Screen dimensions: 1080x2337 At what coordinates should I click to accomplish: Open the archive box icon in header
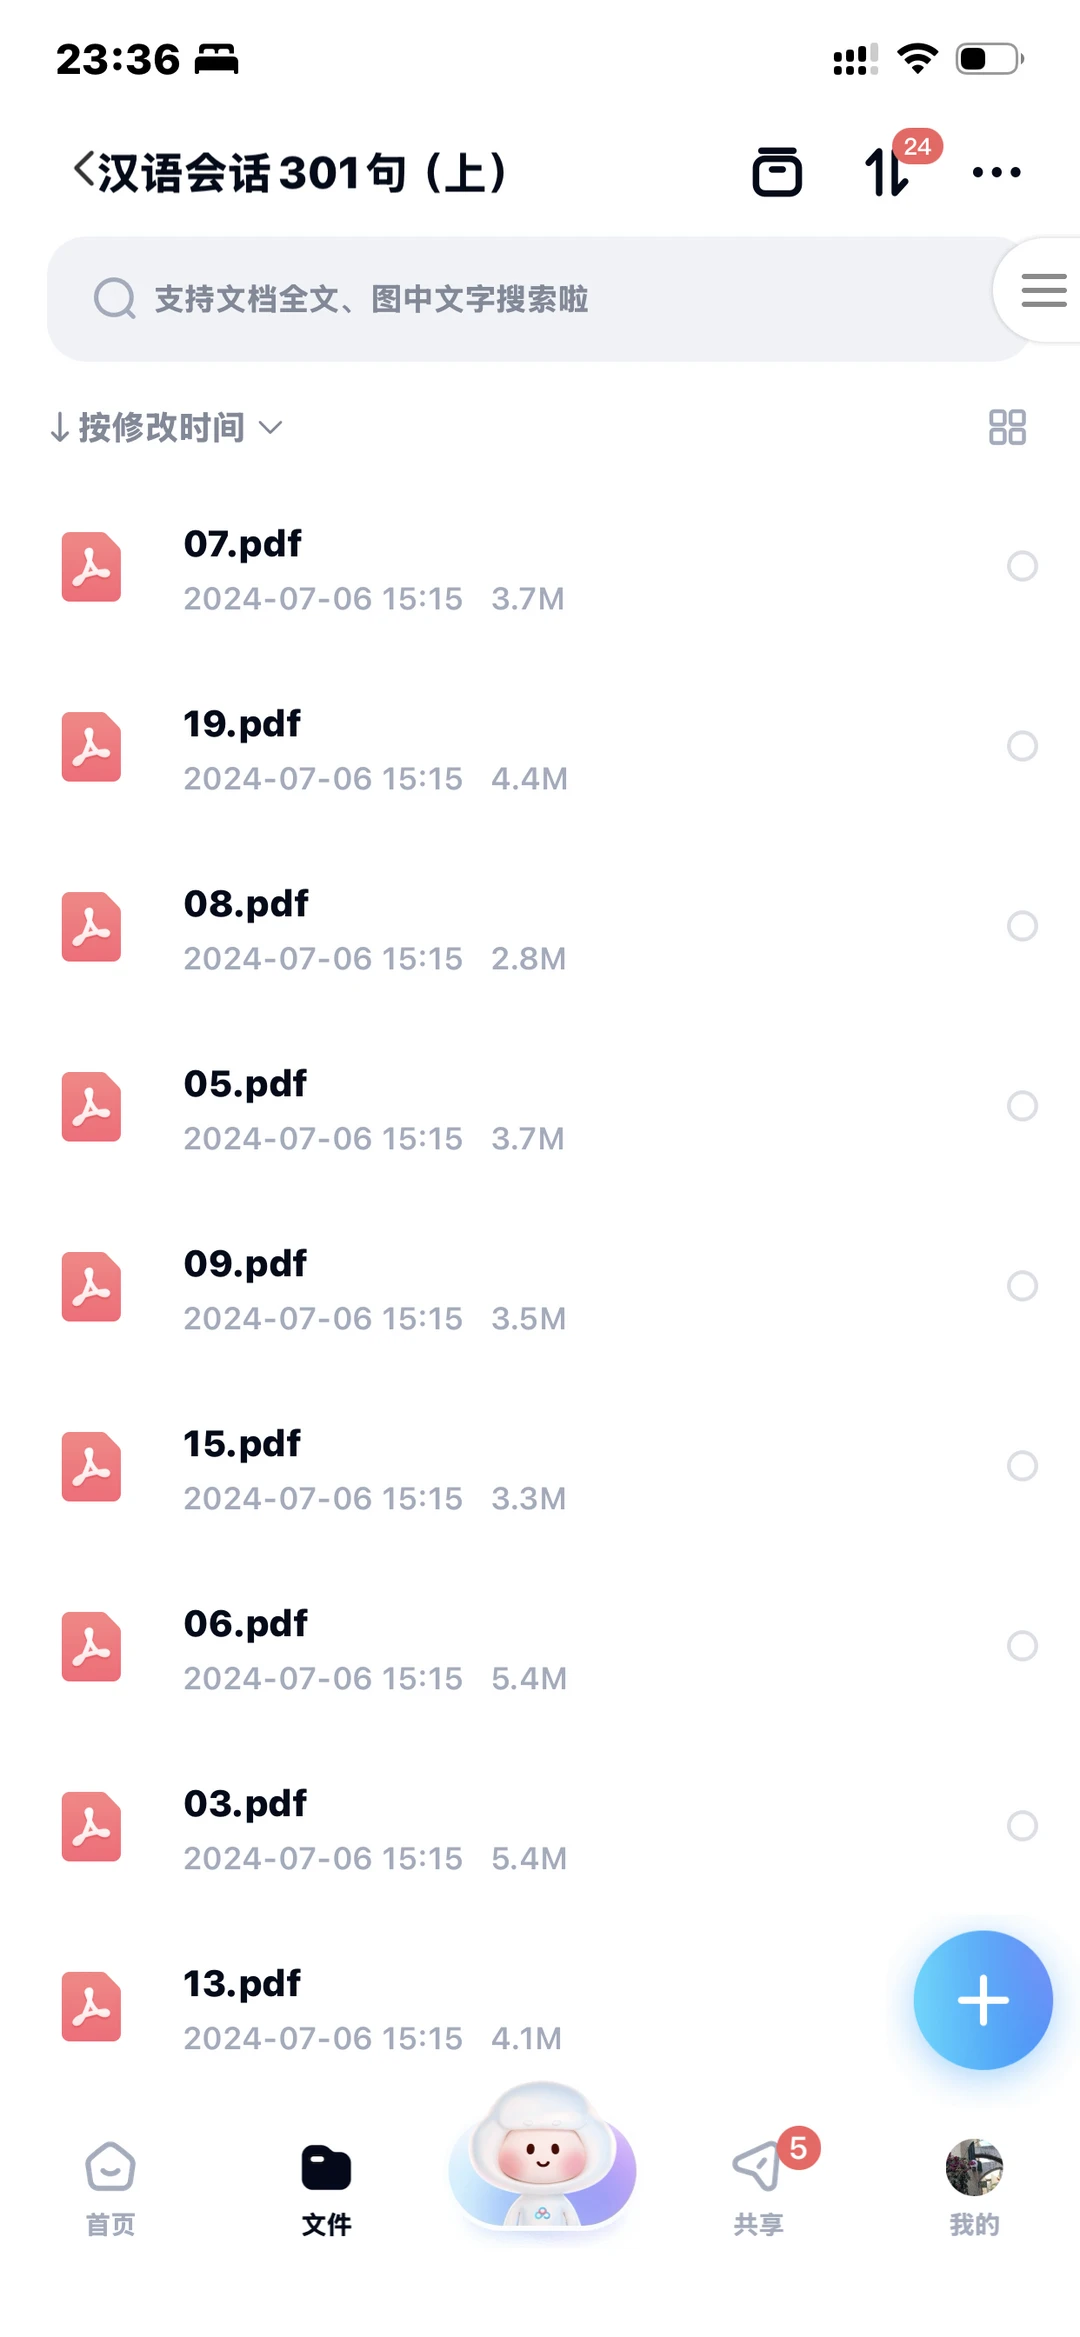click(777, 171)
